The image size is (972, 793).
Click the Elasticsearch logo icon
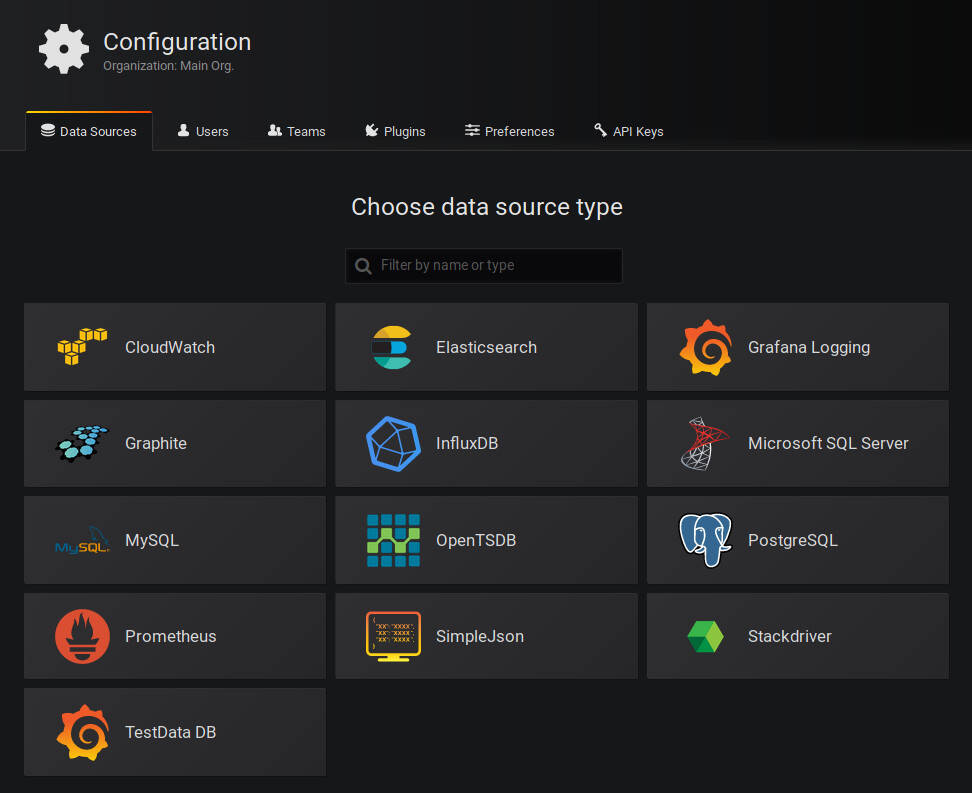(x=392, y=347)
